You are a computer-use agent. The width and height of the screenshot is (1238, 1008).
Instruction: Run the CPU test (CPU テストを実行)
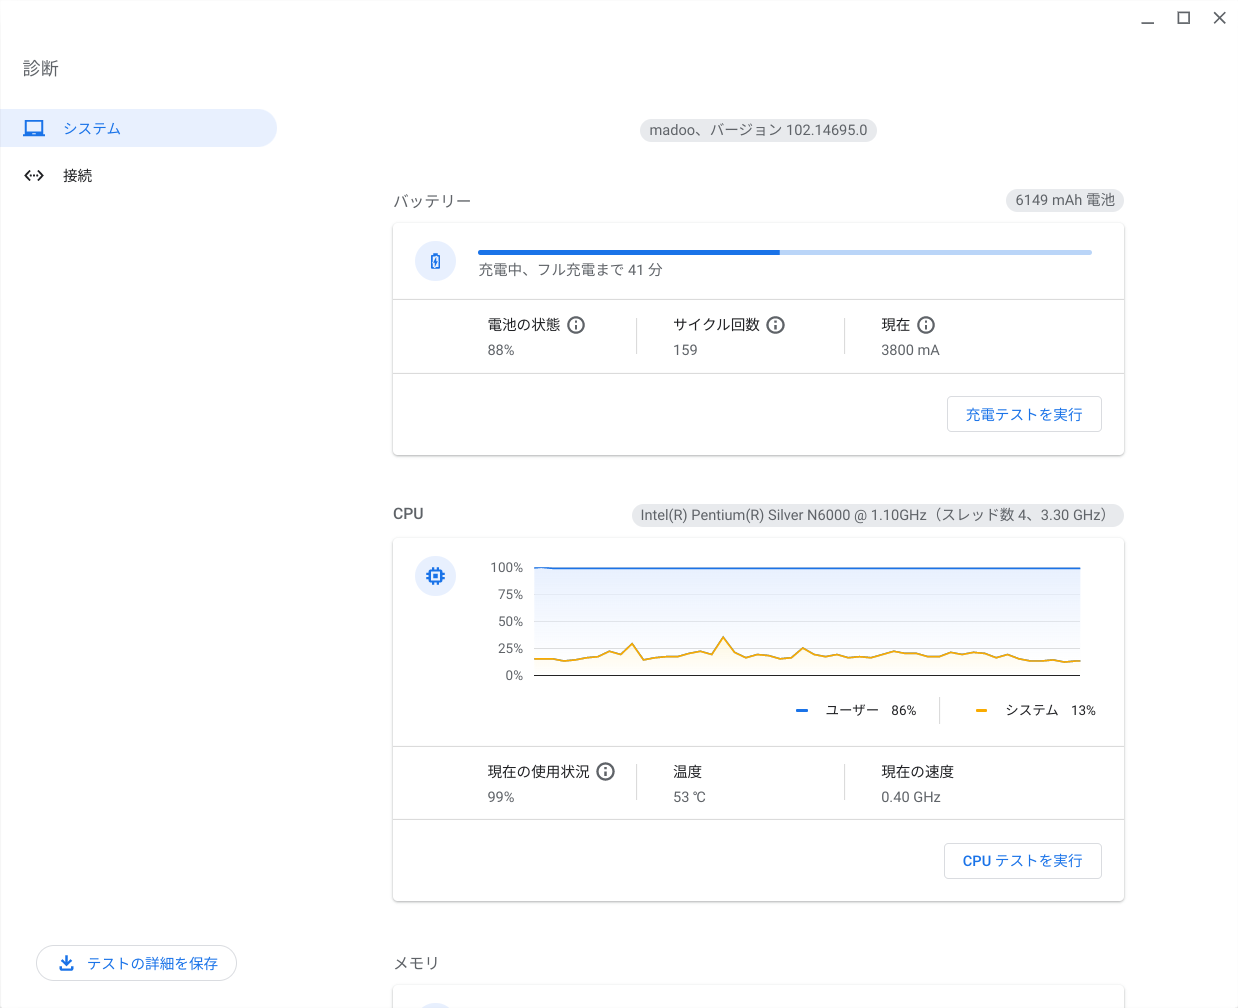click(x=1022, y=861)
